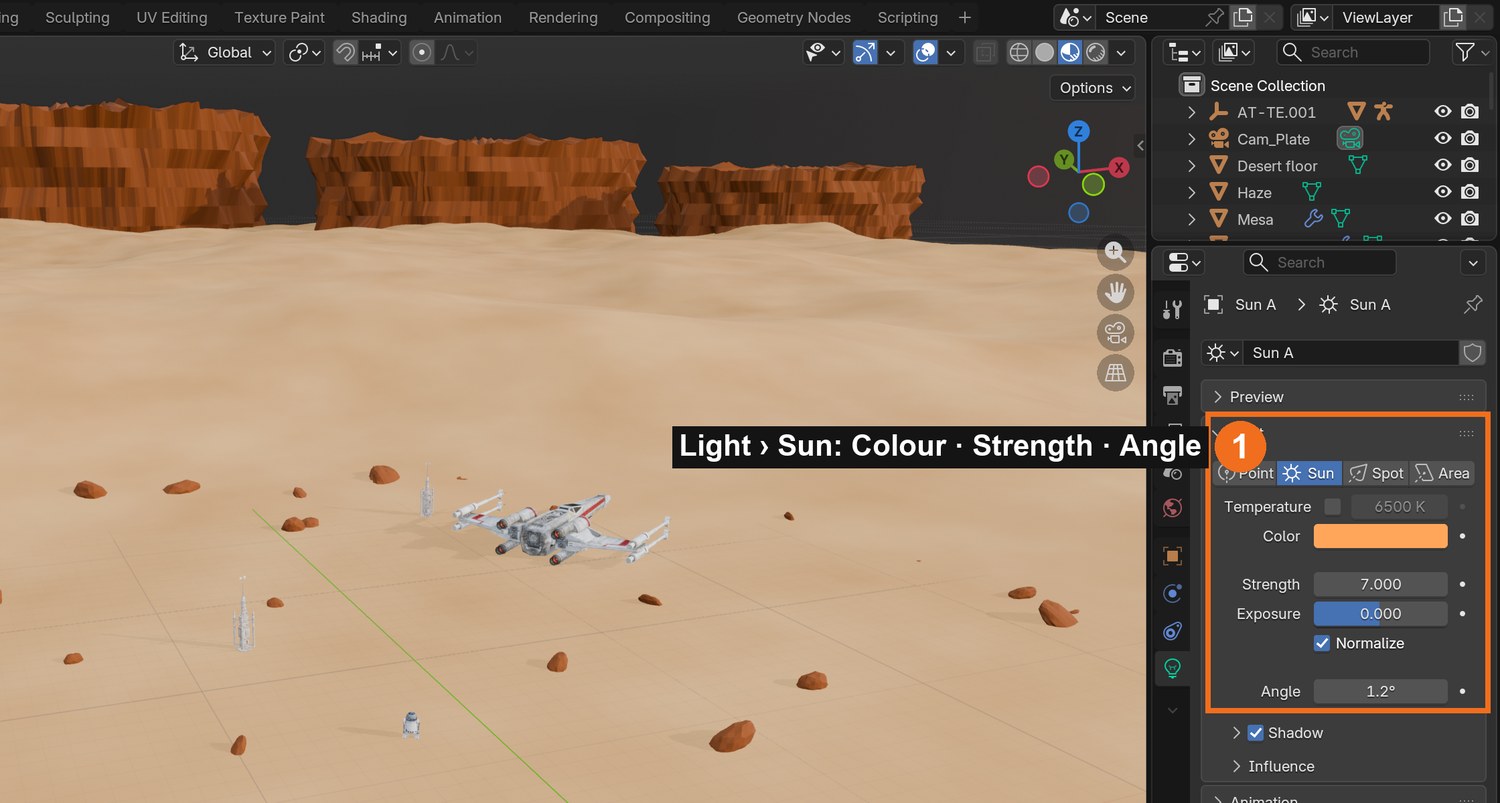Open the Tool properties tab
The height and width of the screenshot is (803, 1500).
1172,310
